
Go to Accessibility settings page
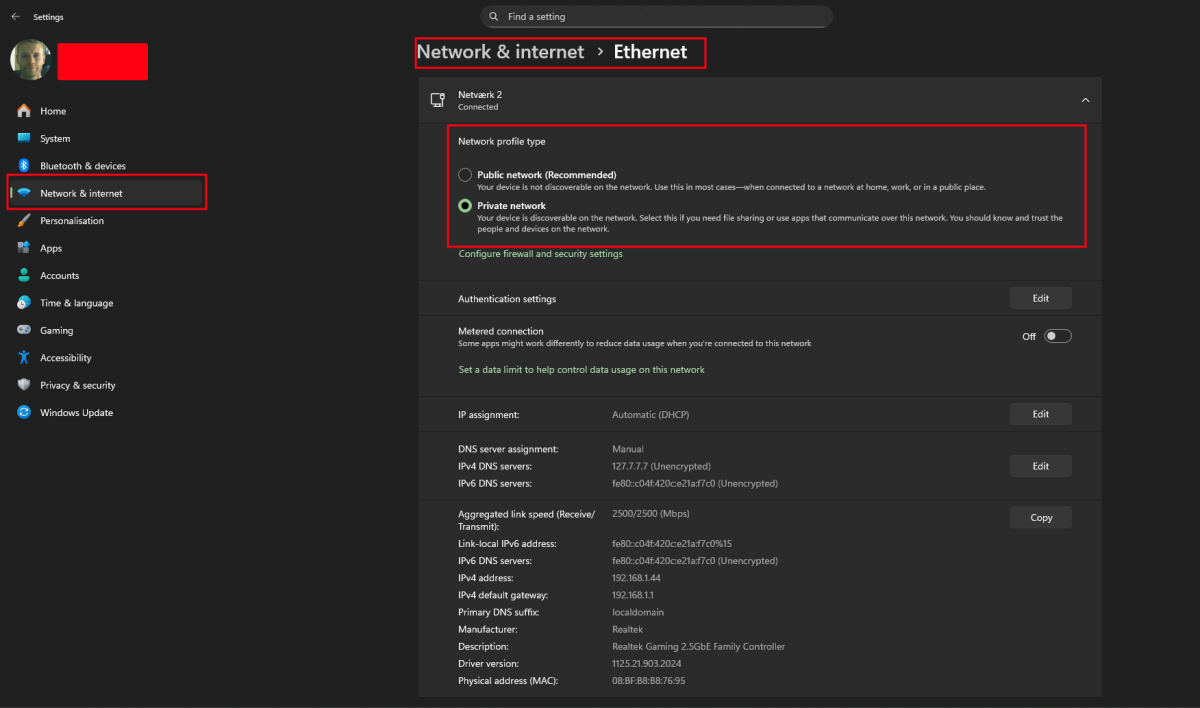pyautogui.click(x=65, y=358)
